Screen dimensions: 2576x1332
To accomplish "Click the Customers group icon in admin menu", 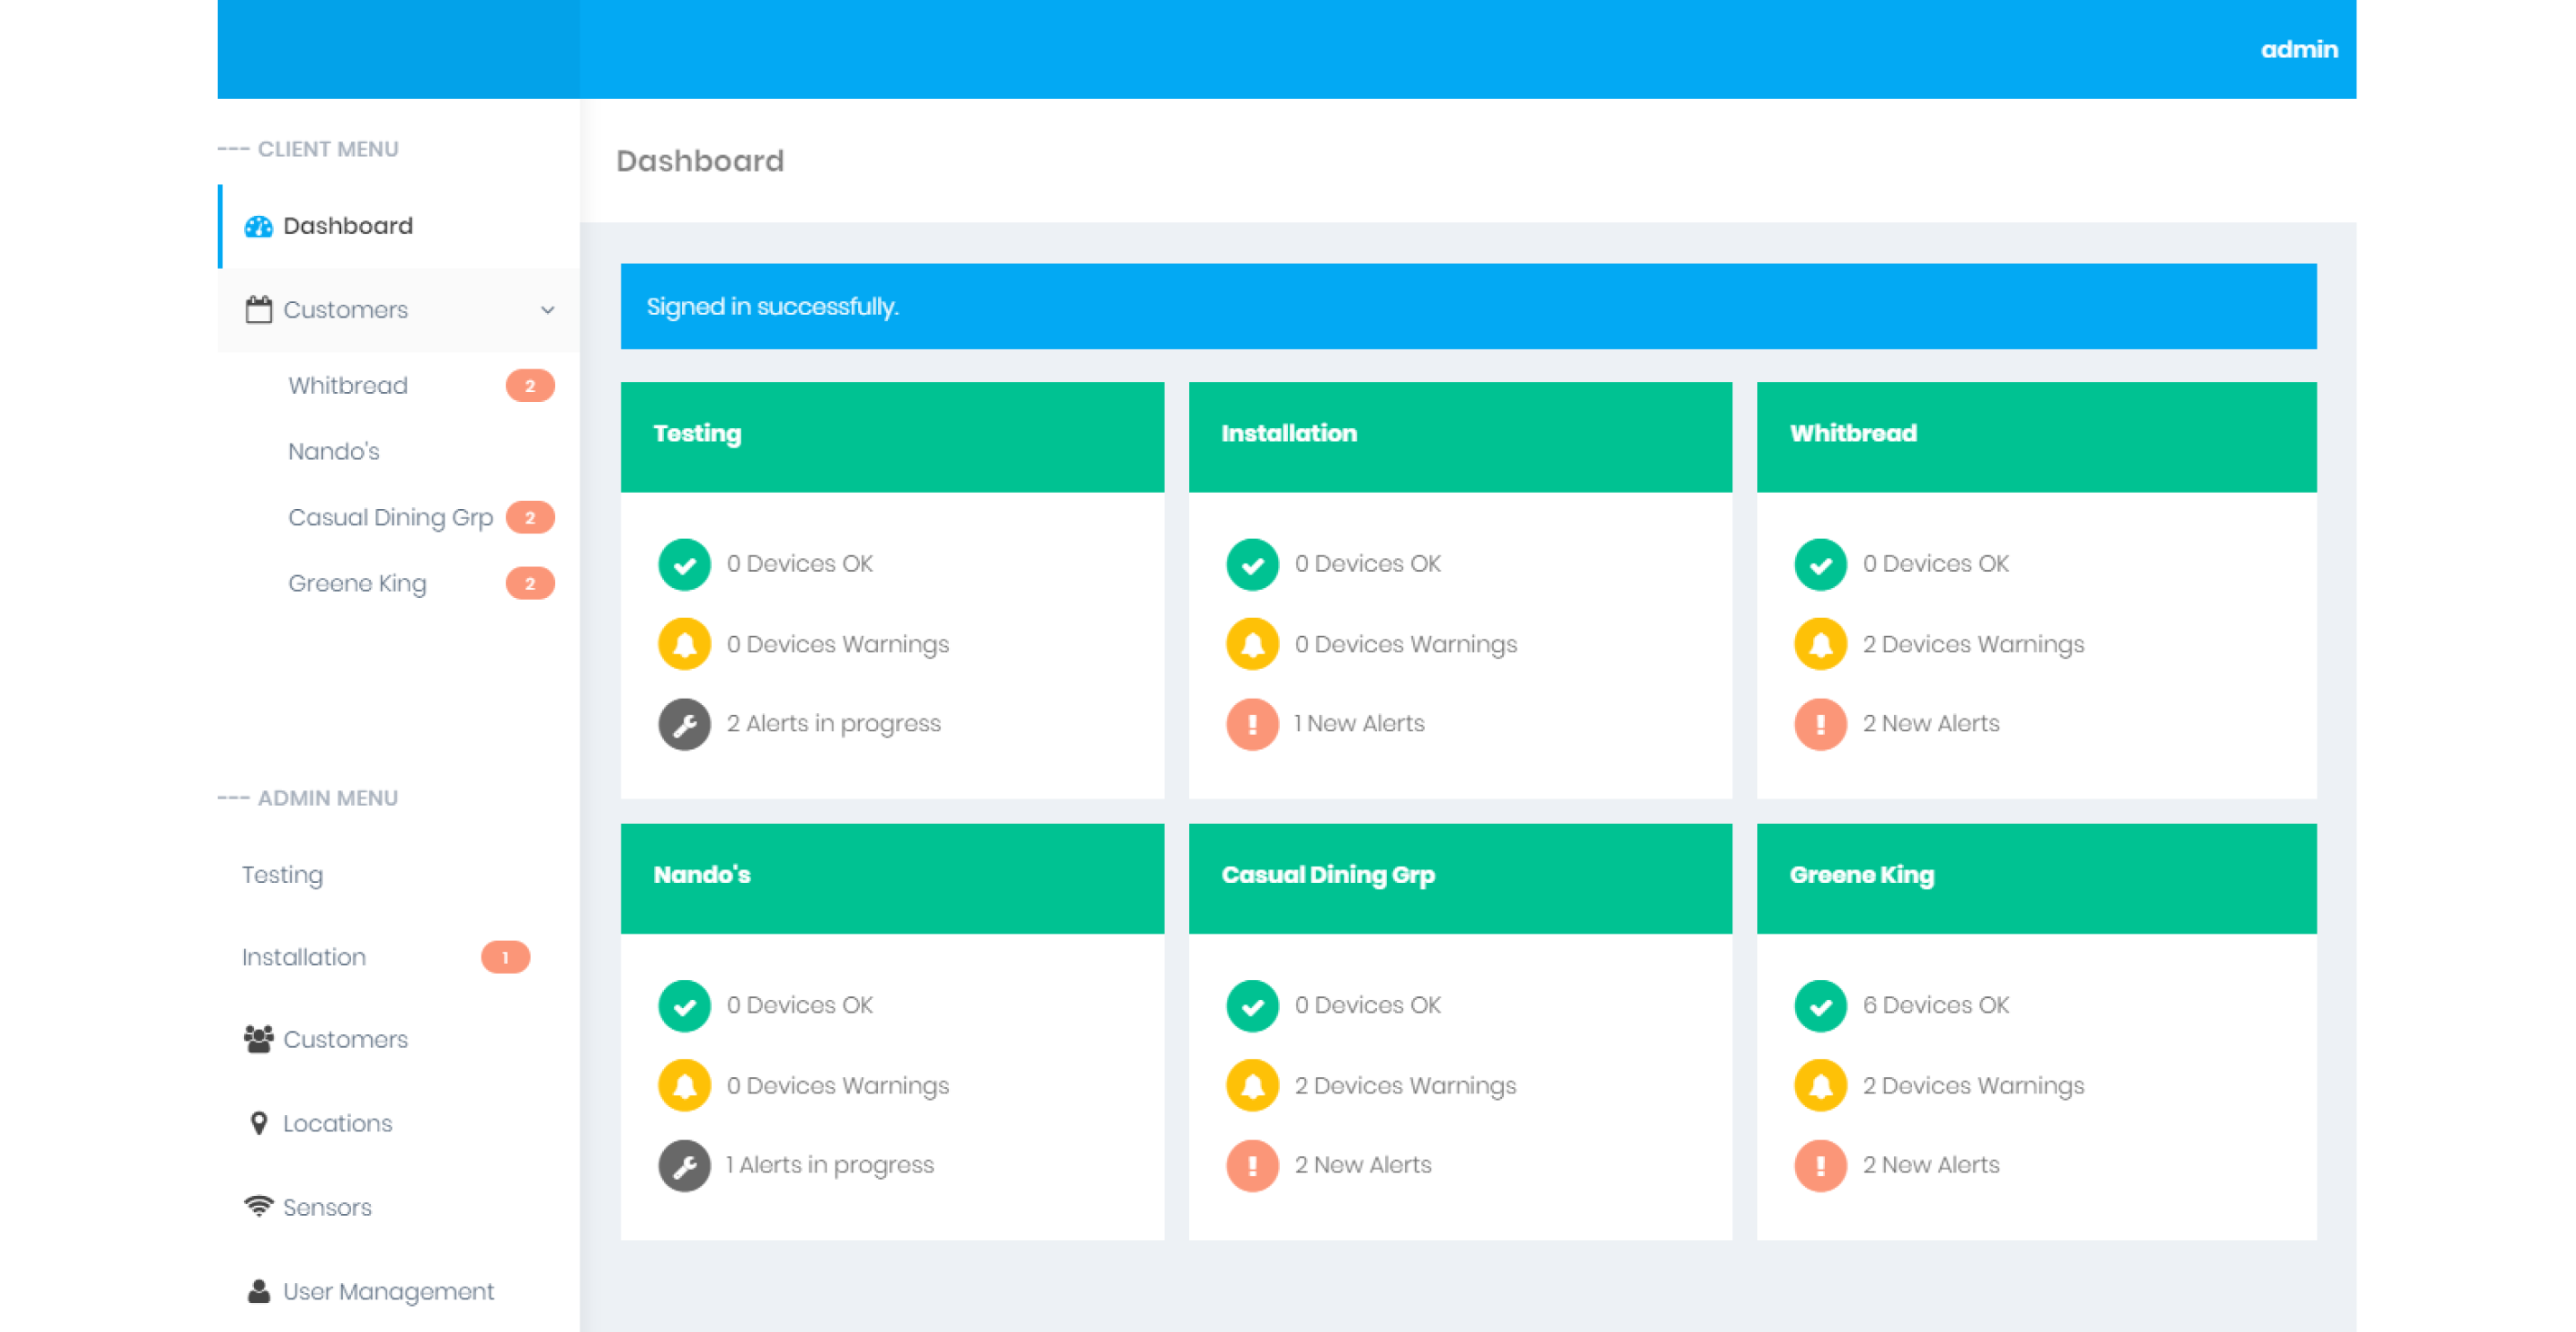I will (258, 1039).
